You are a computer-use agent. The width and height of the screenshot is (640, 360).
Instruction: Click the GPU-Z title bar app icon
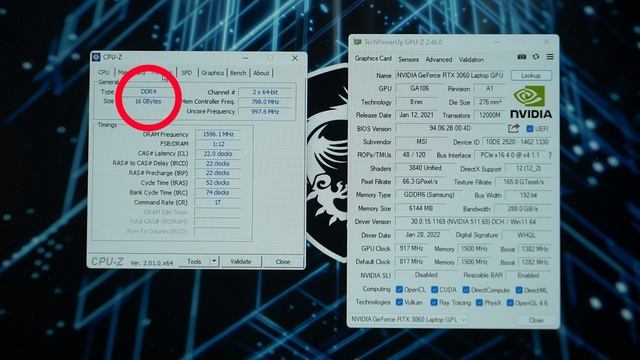(358, 42)
